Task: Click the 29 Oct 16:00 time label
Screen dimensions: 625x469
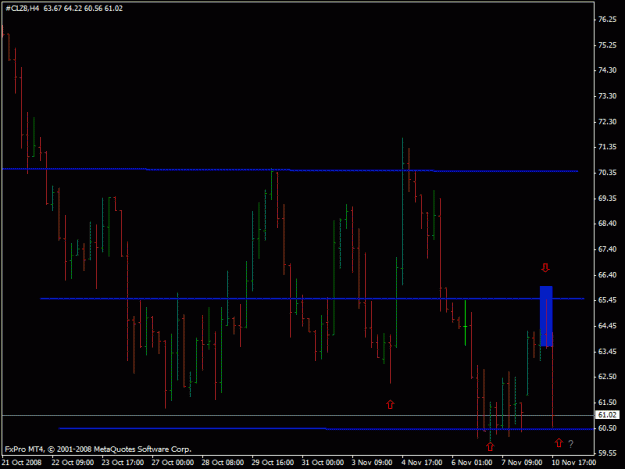Action: tap(273, 463)
